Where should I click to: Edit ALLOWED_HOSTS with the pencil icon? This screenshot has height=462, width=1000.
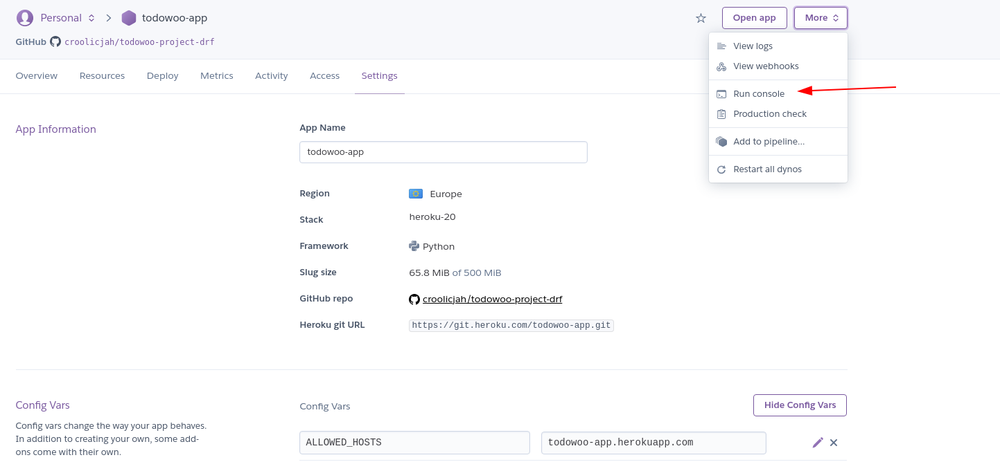tap(818, 442)
